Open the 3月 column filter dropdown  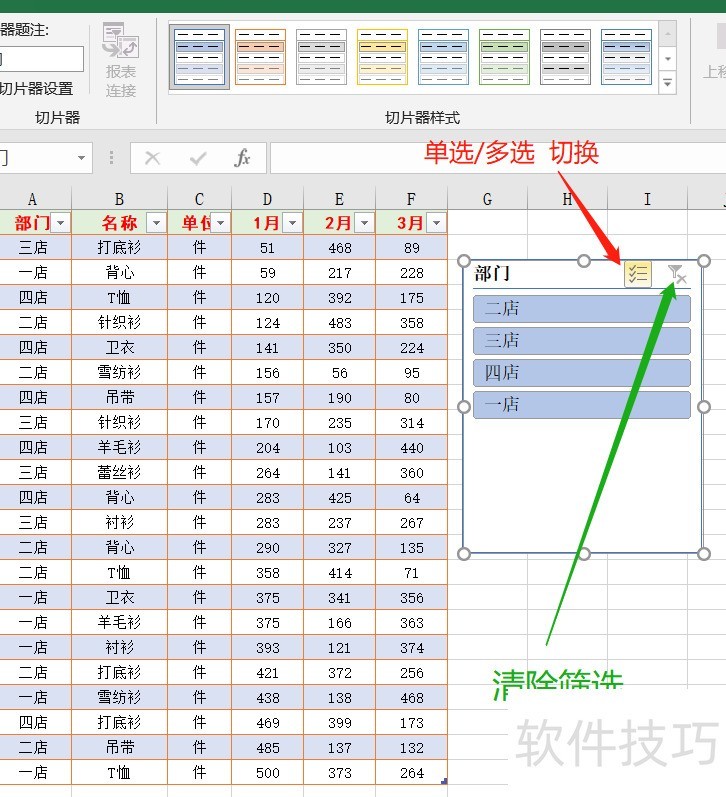coord(437,223)
